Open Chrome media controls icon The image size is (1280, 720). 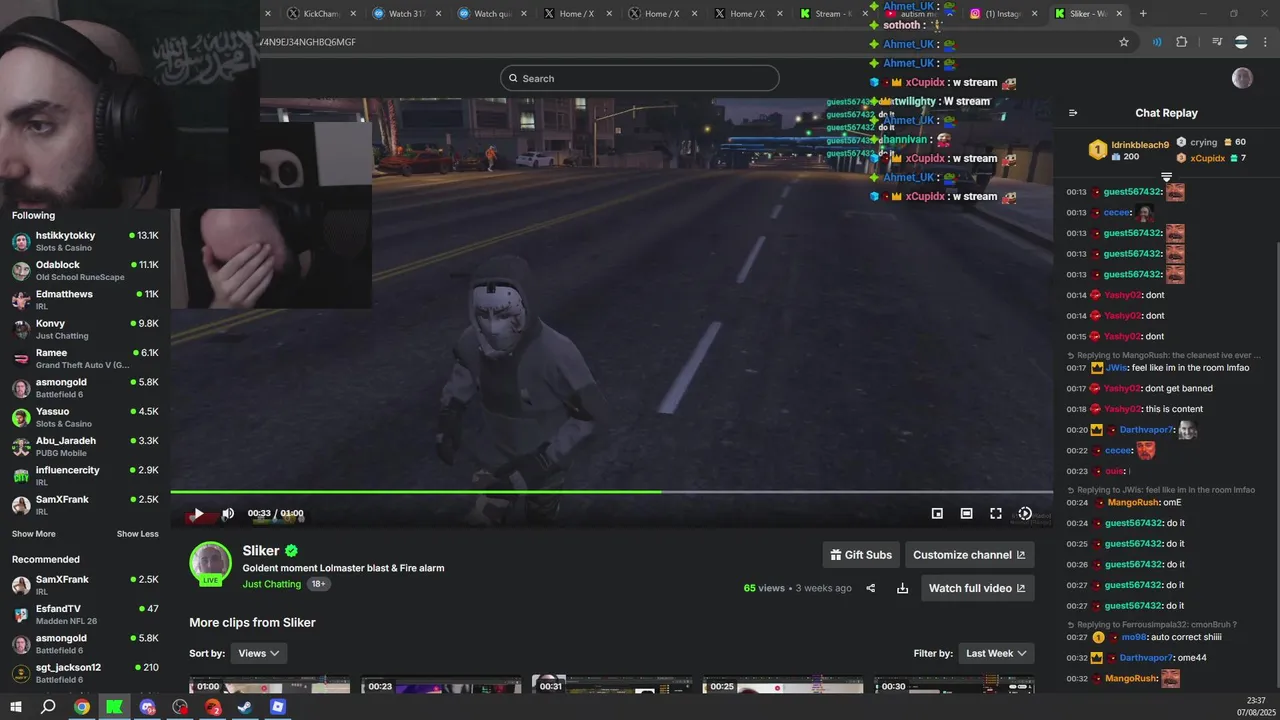pos(1217,42)
